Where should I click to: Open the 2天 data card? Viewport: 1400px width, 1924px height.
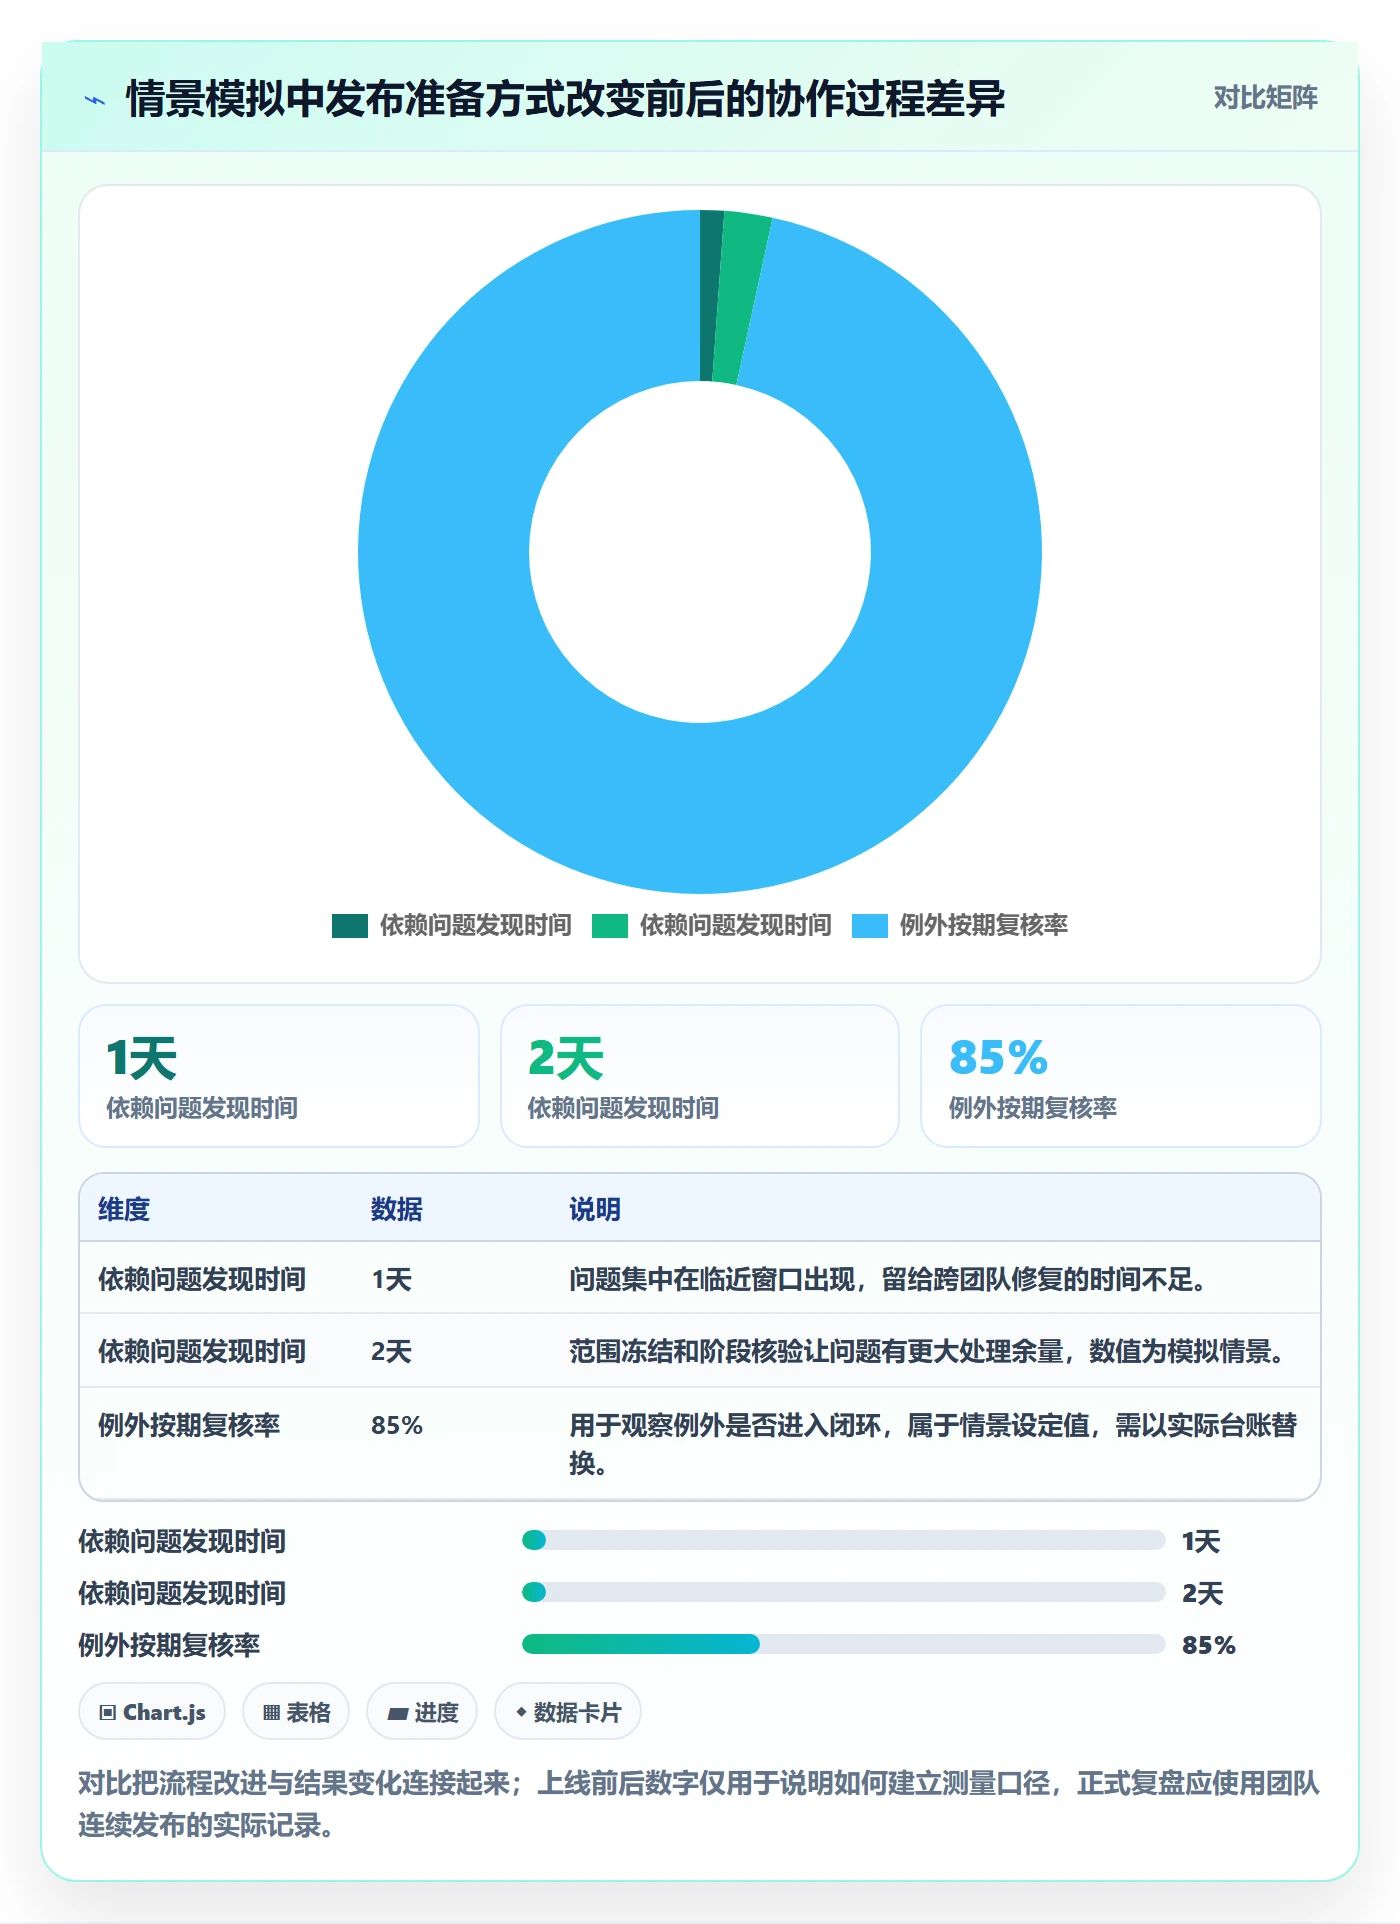(700, 1076)
